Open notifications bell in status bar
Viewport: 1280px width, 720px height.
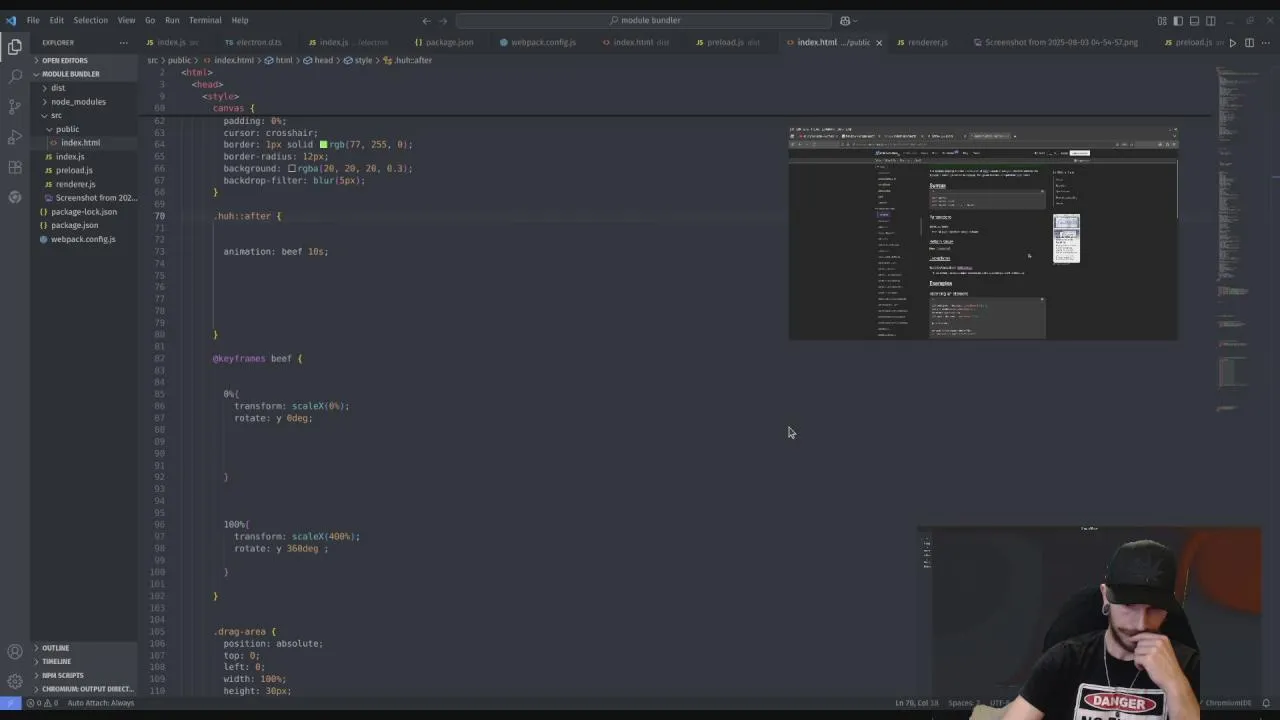coord(1266,703)
